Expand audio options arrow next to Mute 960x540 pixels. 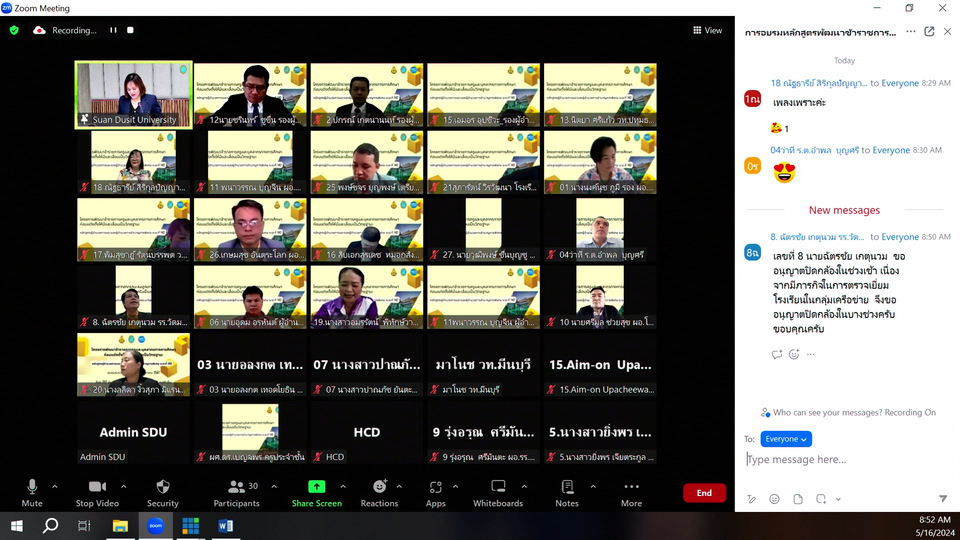pos(54,487)
